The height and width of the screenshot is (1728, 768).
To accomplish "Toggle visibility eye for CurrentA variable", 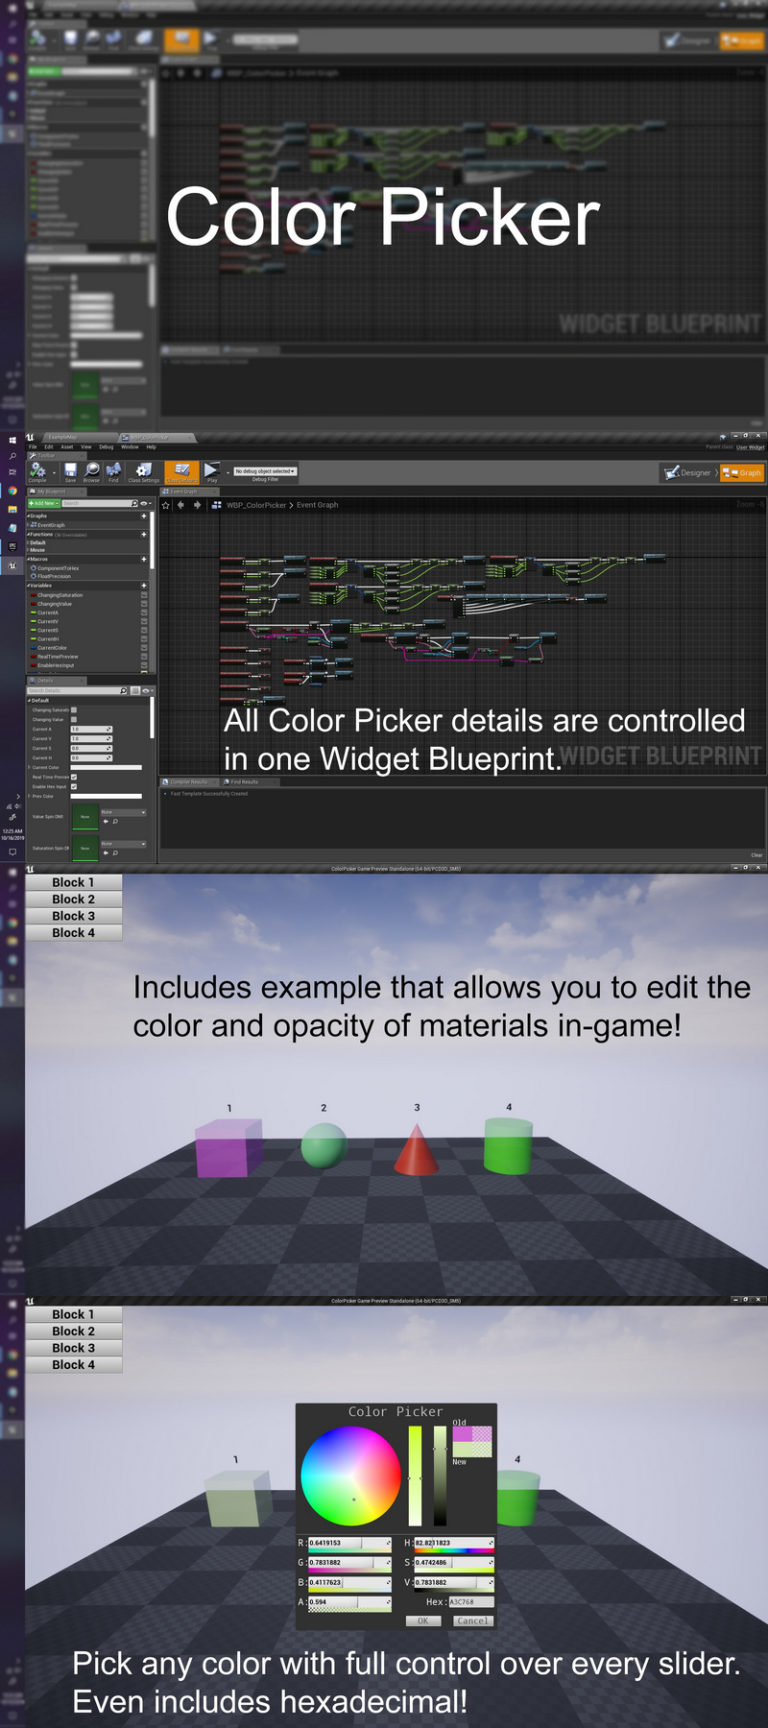I will pyautogui.click(x=144, y=612).
